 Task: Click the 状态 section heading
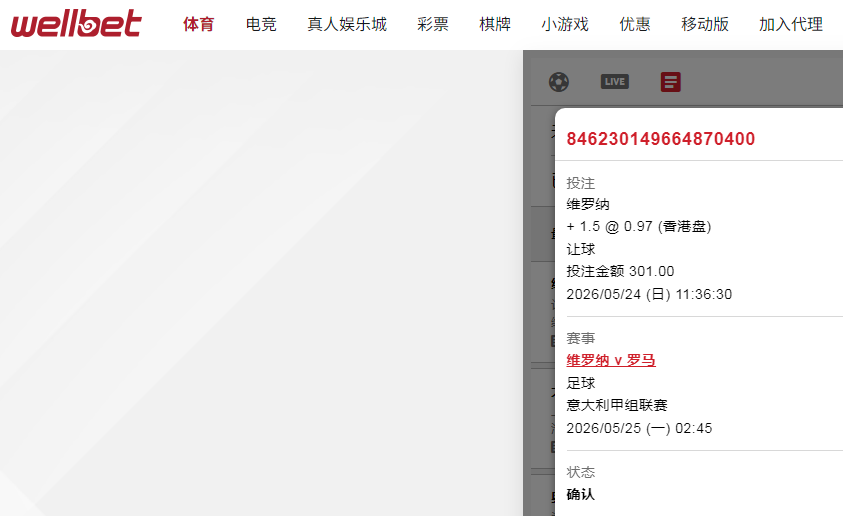pyautogui.click(x=581, y=472)
